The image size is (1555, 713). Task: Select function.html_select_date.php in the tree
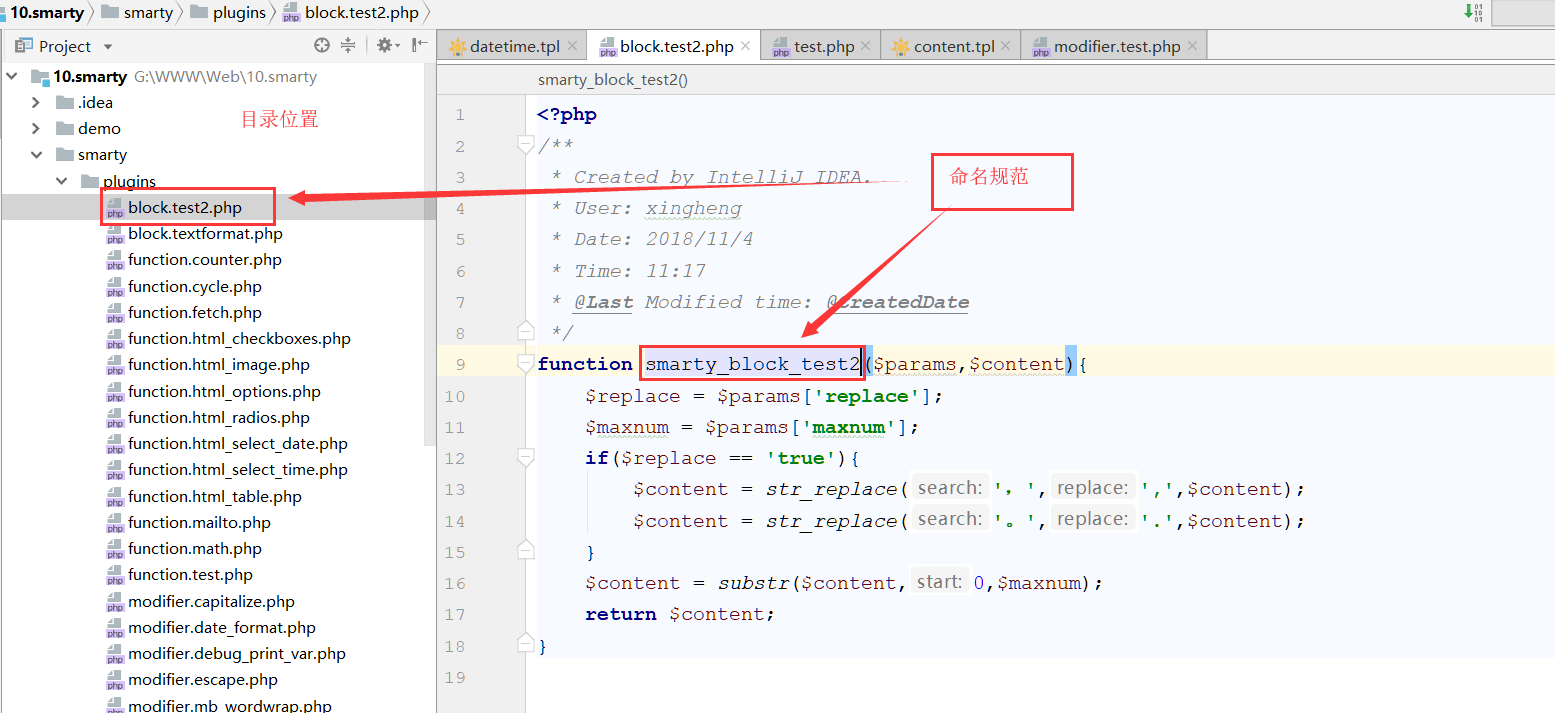pyautogui.click(x=238, y=443)
